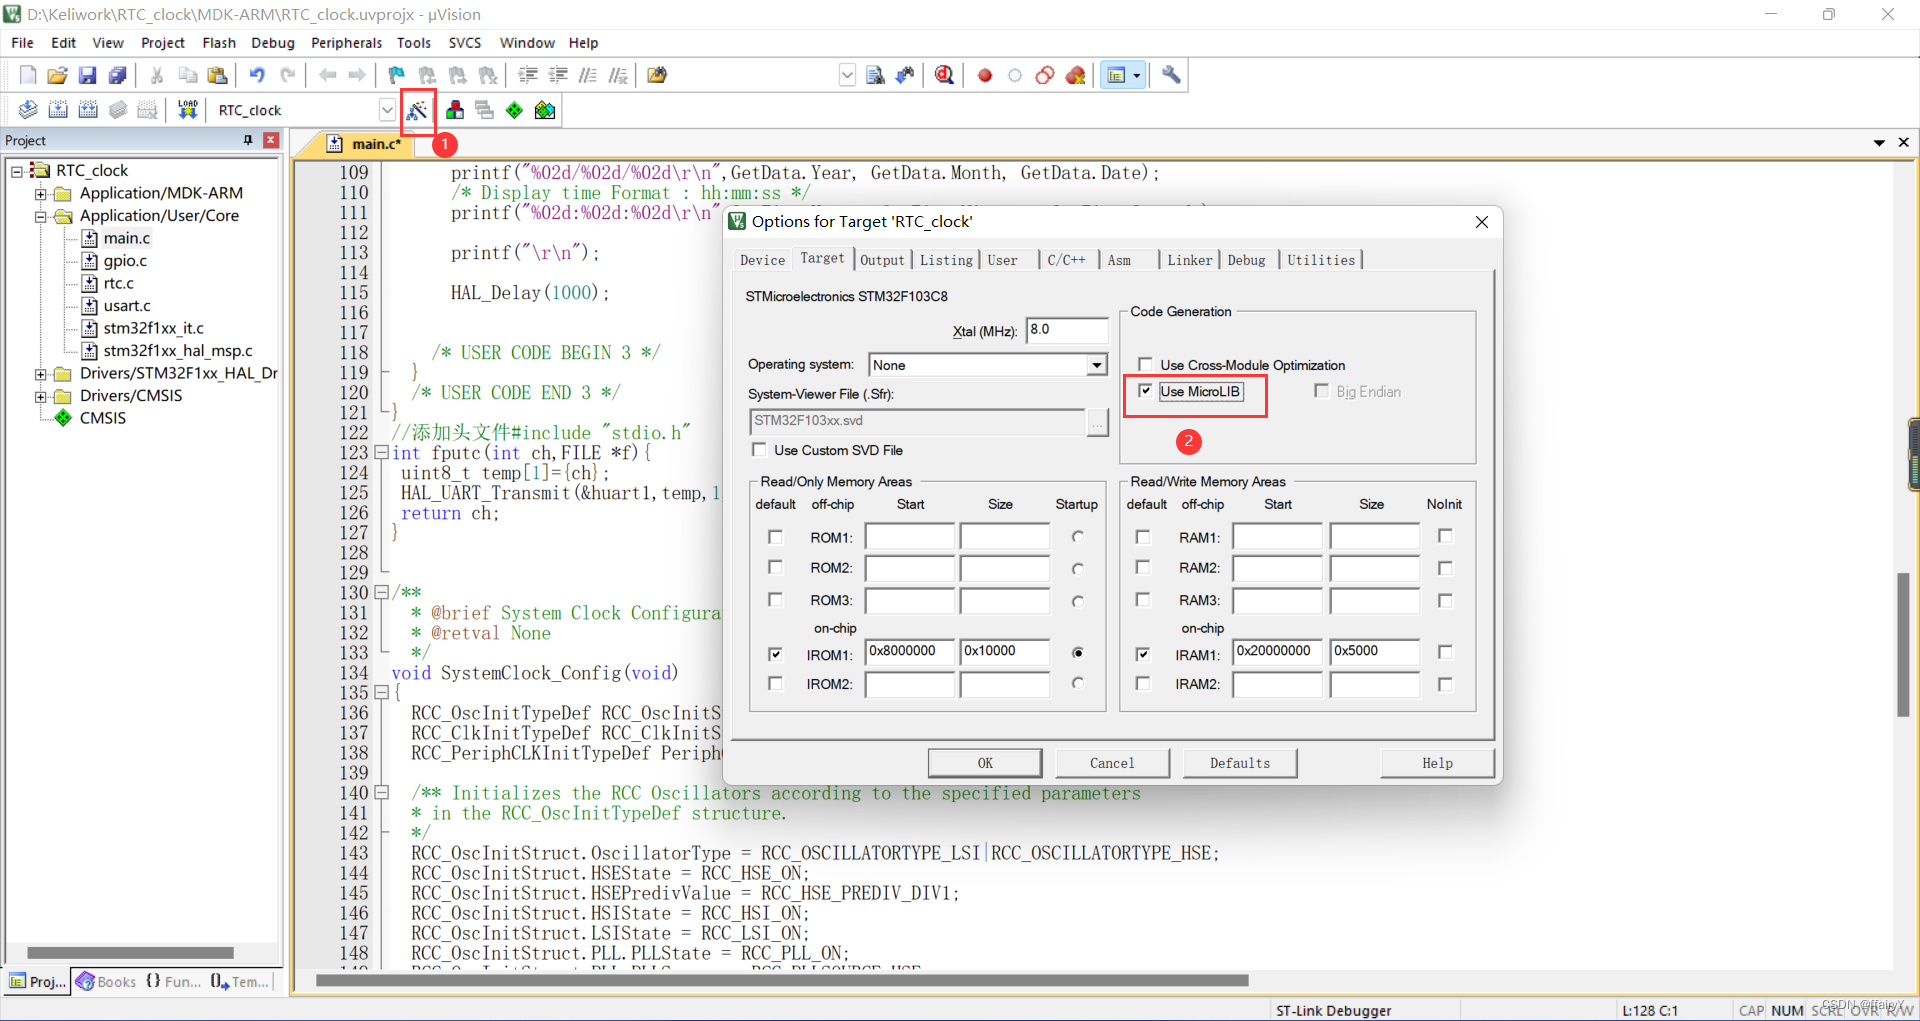Switch to the Output tab

pos(882,260)
